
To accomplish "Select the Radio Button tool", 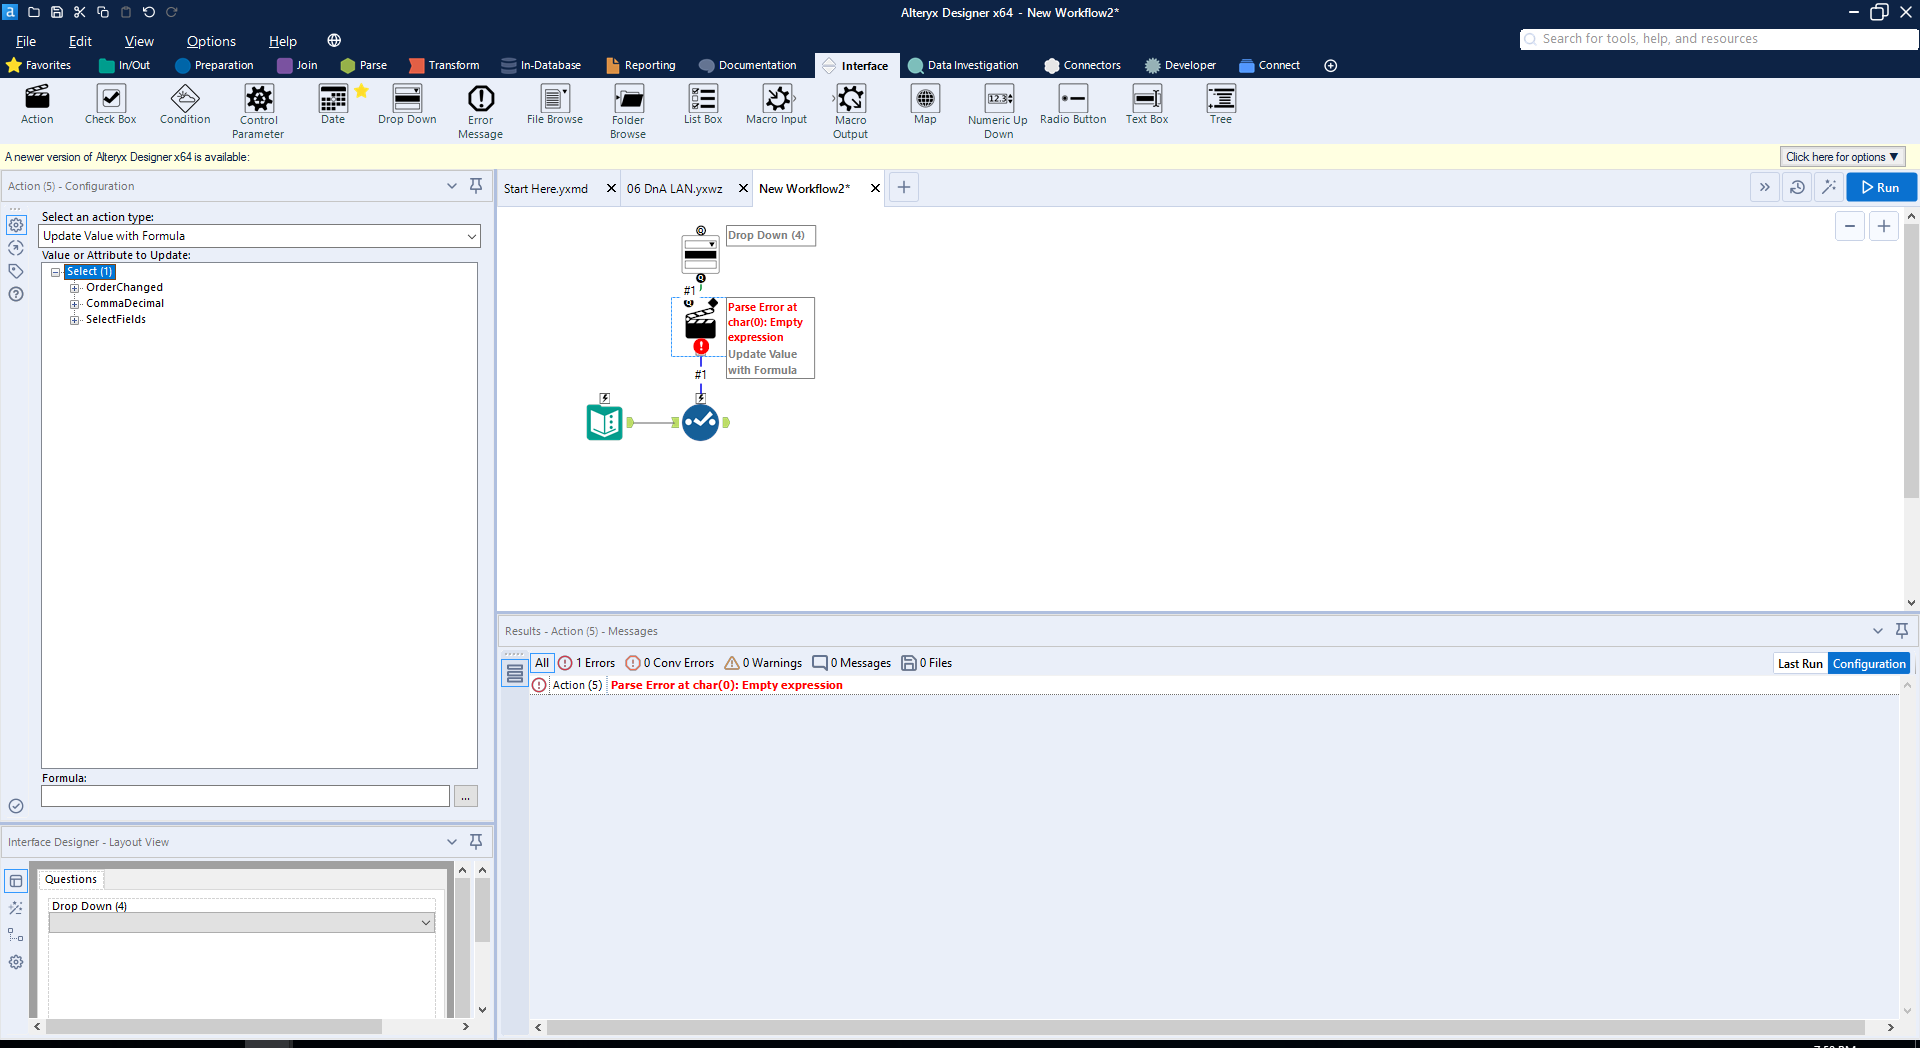I will point(1072,106).
